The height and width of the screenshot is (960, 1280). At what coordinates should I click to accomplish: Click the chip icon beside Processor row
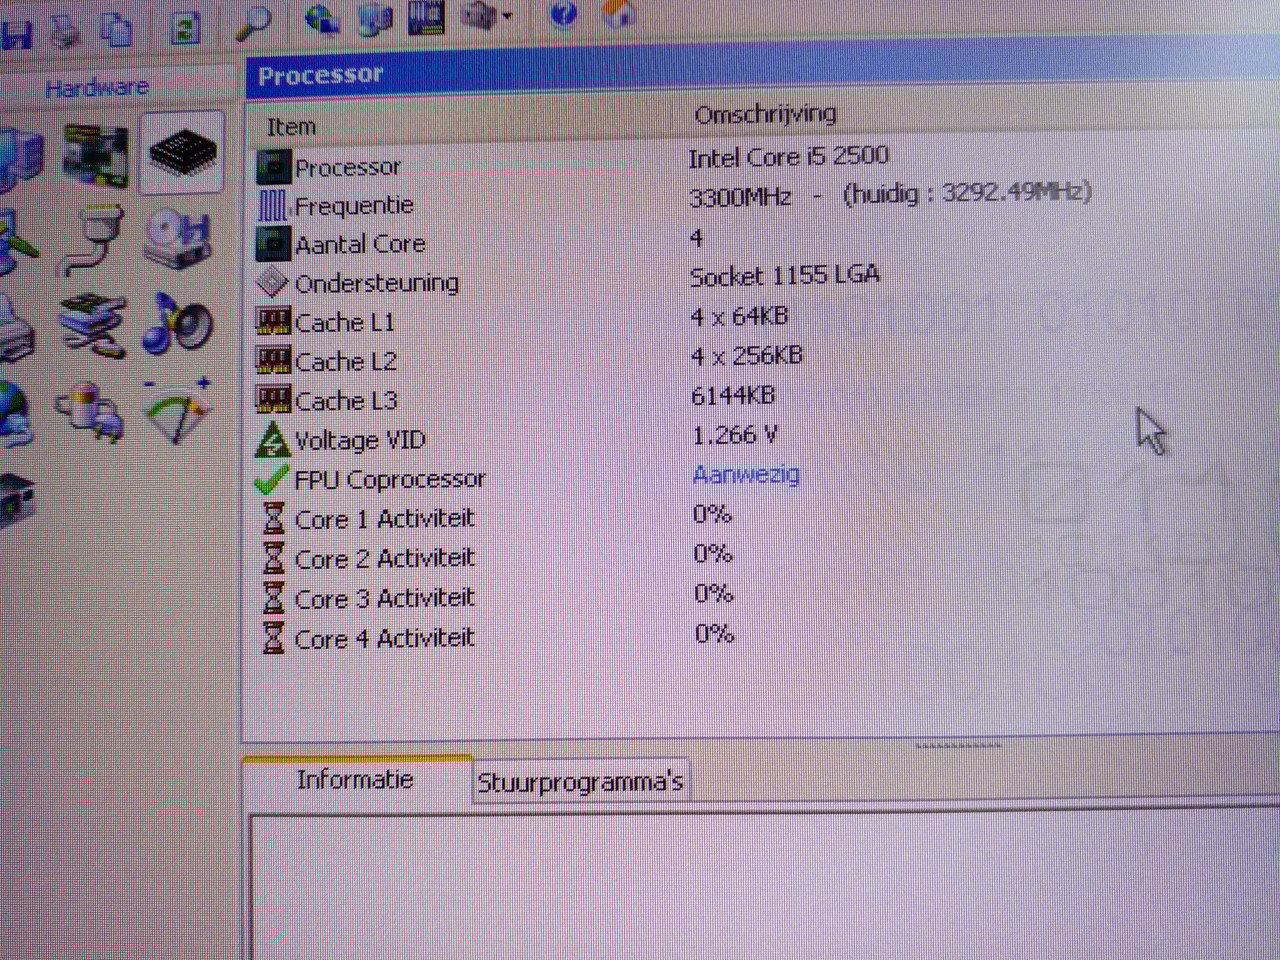coord(273,166)
